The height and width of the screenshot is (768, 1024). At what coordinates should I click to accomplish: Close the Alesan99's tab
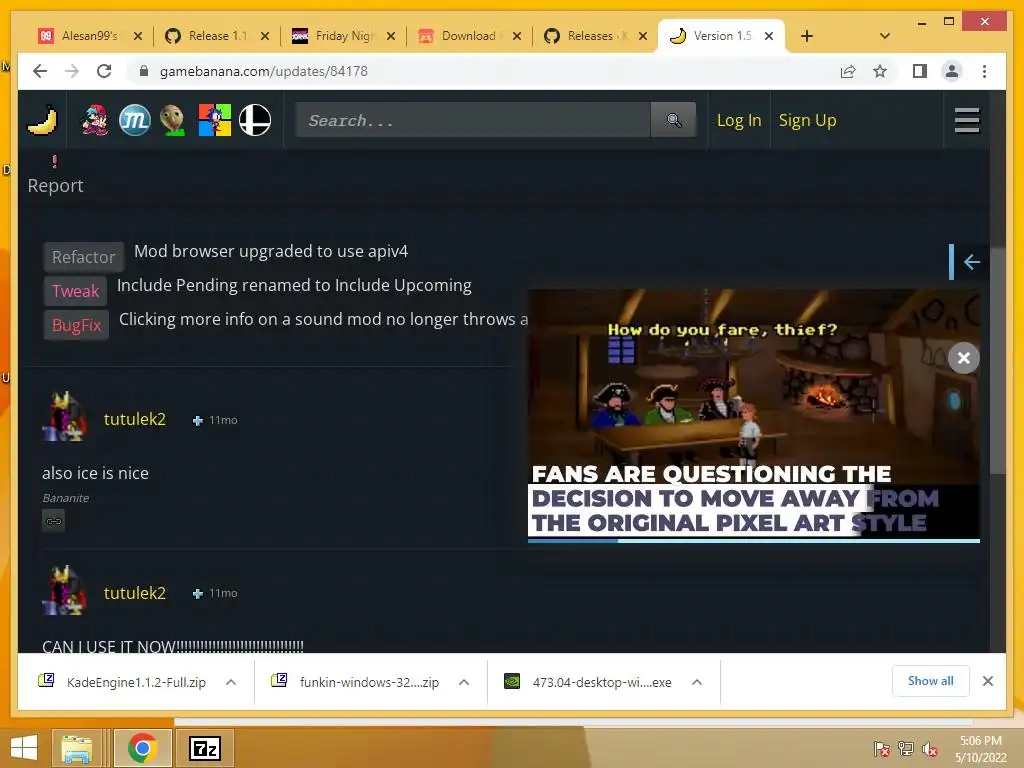tap(138, 36)
